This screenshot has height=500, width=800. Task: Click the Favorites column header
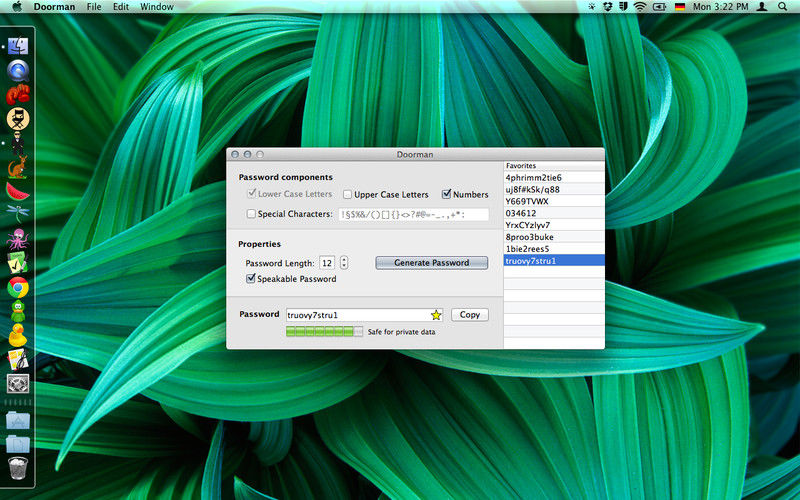pos(554,166)
